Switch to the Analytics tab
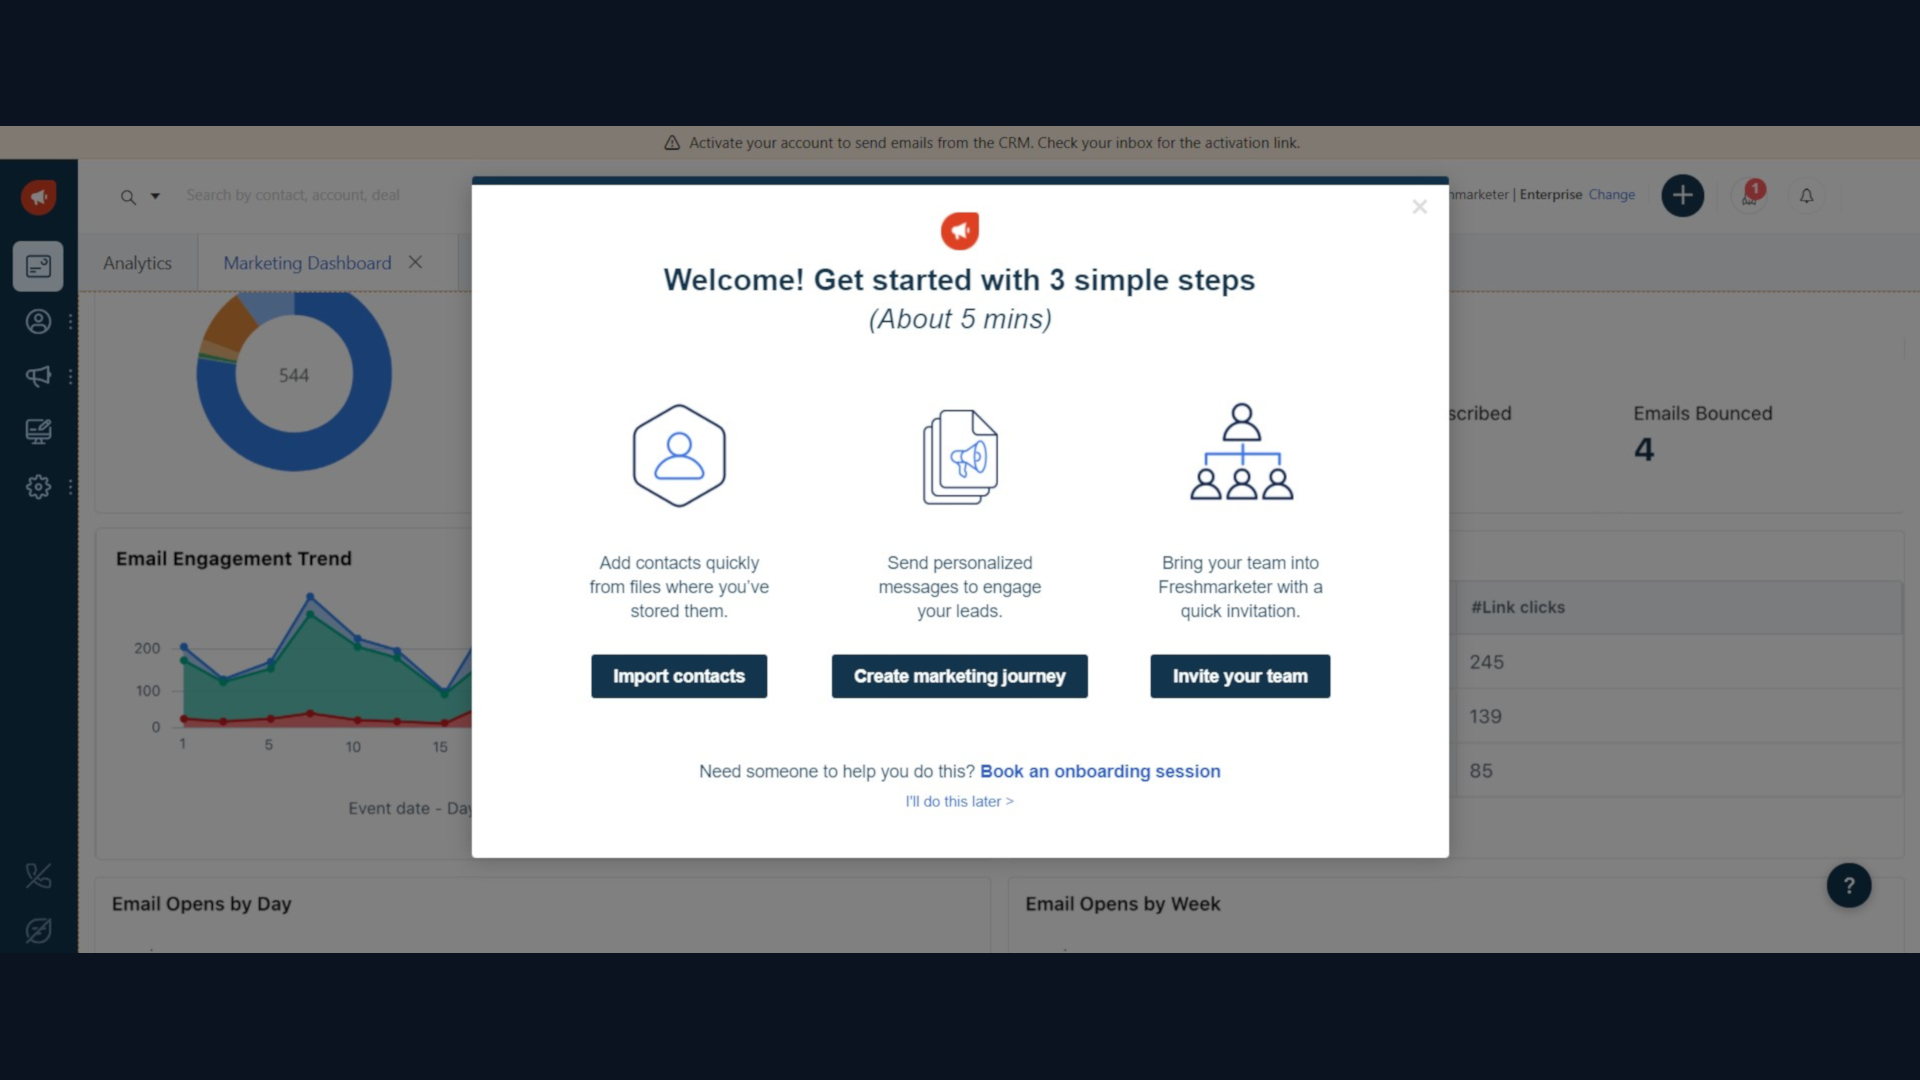The image size is (1920, 1080). pyautogui.click(x=137, y=262)
